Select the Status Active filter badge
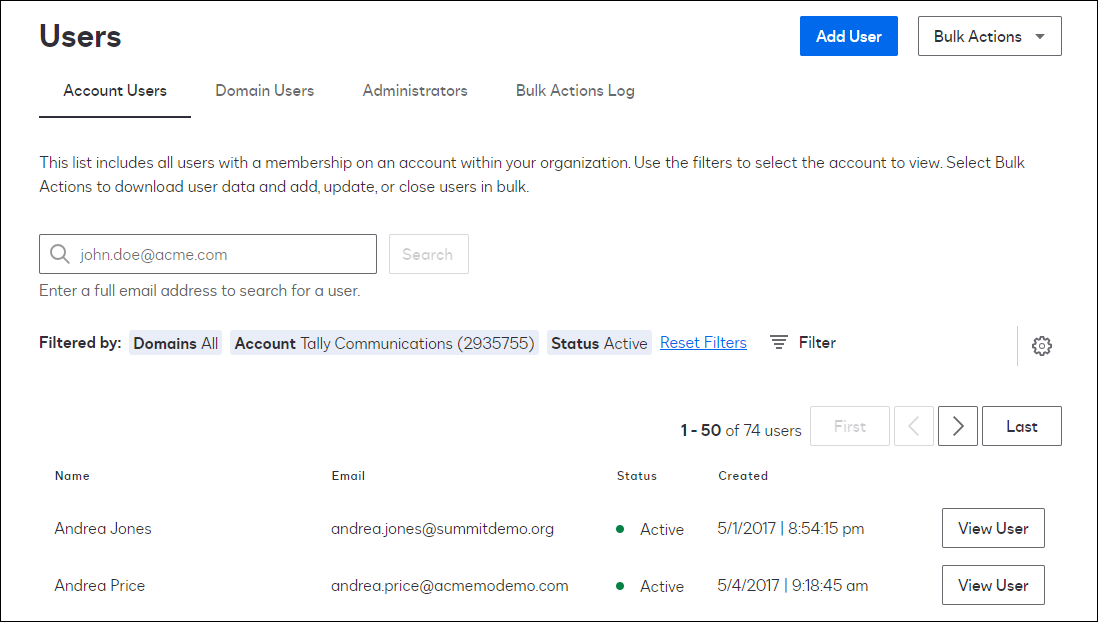This screenshot has width=1098, height=622. 599,343
